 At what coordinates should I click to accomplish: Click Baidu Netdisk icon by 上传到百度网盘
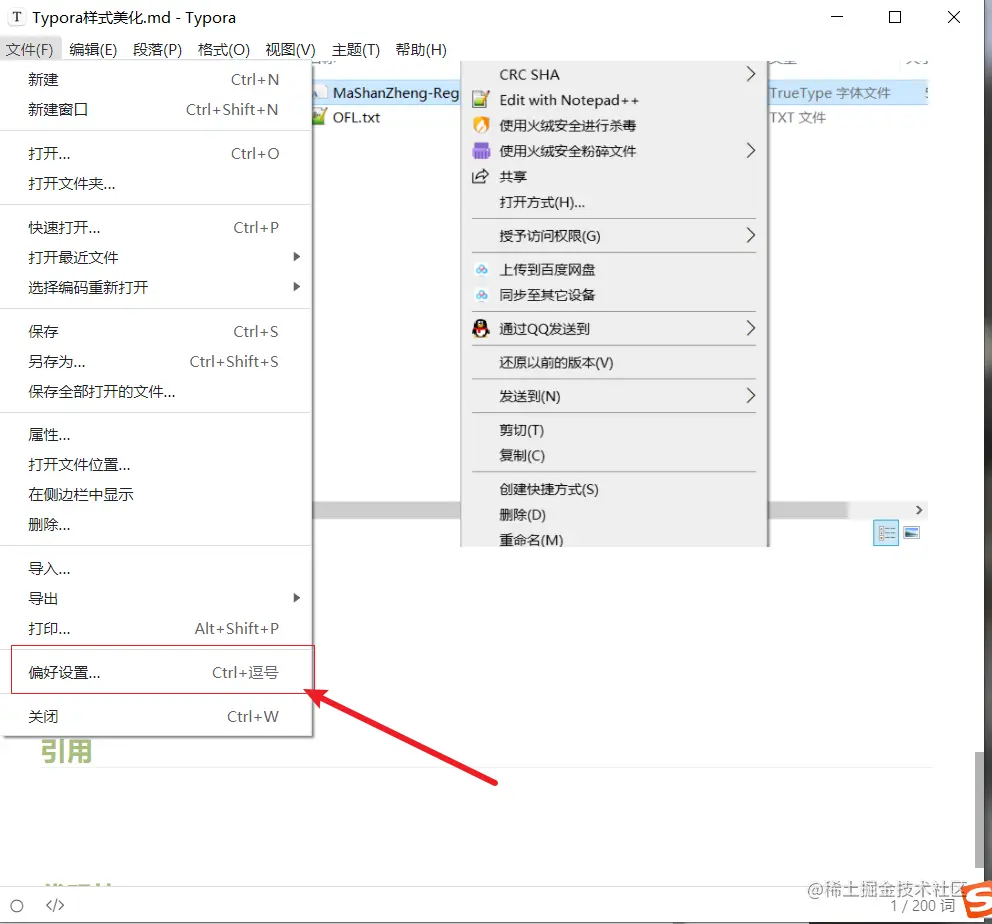(x=481, y=270)
